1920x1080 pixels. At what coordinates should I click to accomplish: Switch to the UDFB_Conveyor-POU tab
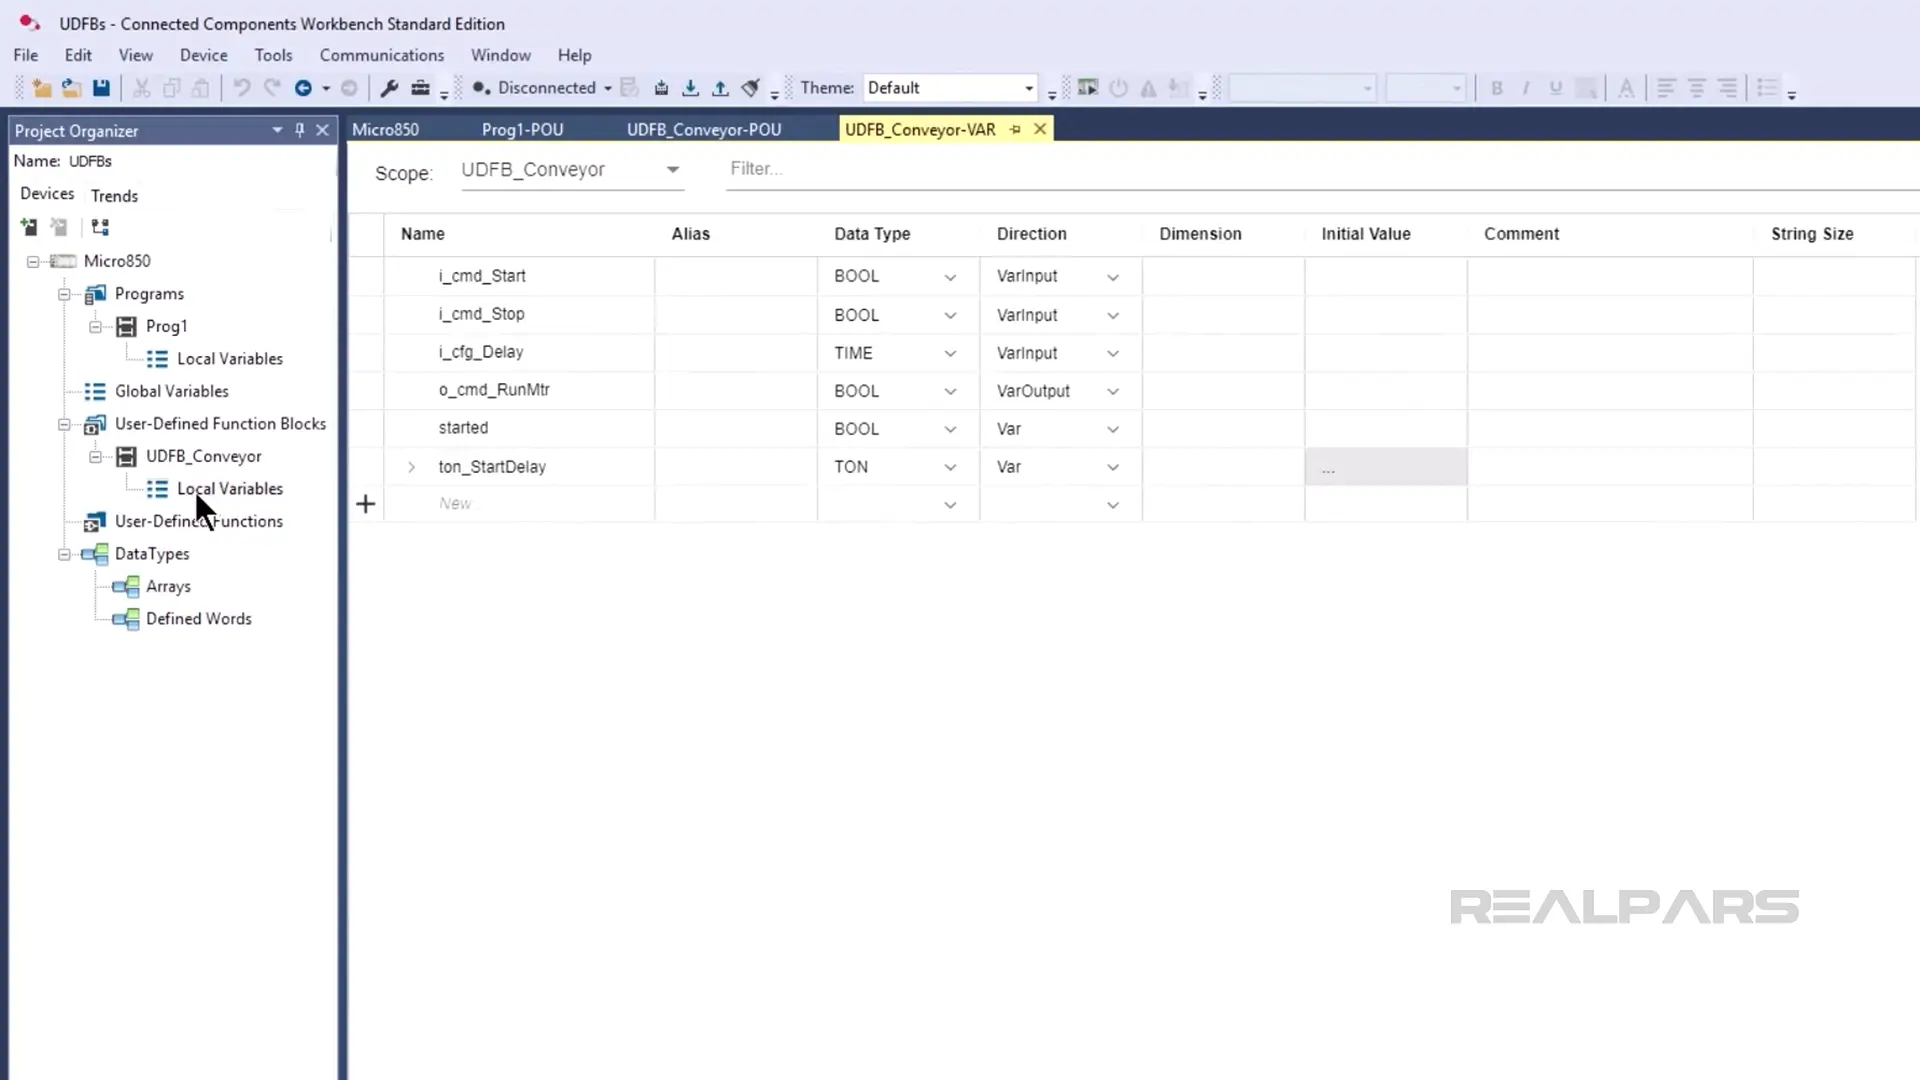(x=703, y=129)
